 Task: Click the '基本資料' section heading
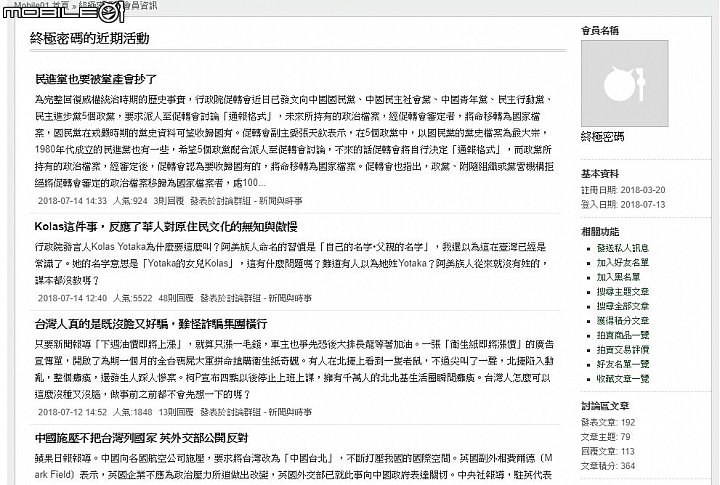click(600, 174)
